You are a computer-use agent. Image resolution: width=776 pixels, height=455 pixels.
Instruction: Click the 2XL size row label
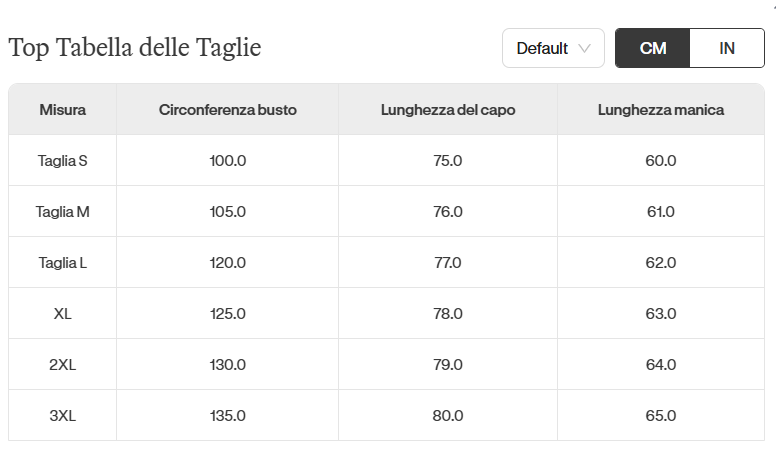point(62,364)
